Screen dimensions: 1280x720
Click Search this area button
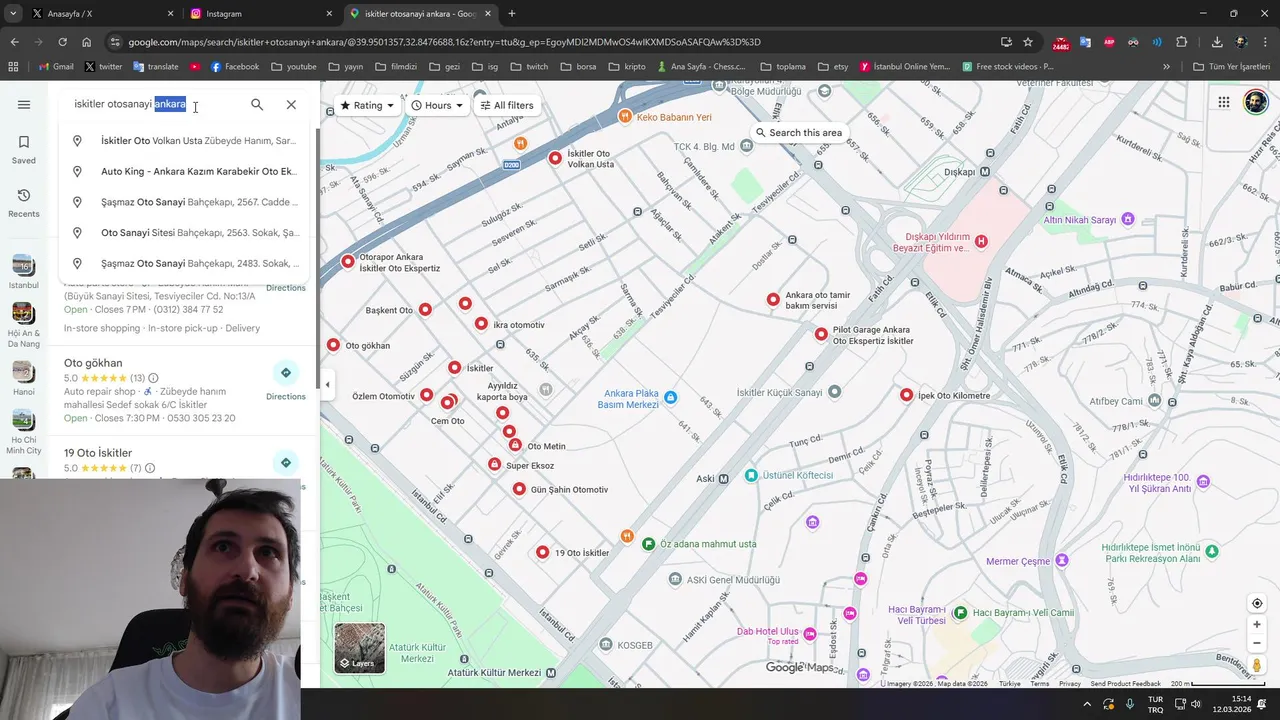coord(799,133)
